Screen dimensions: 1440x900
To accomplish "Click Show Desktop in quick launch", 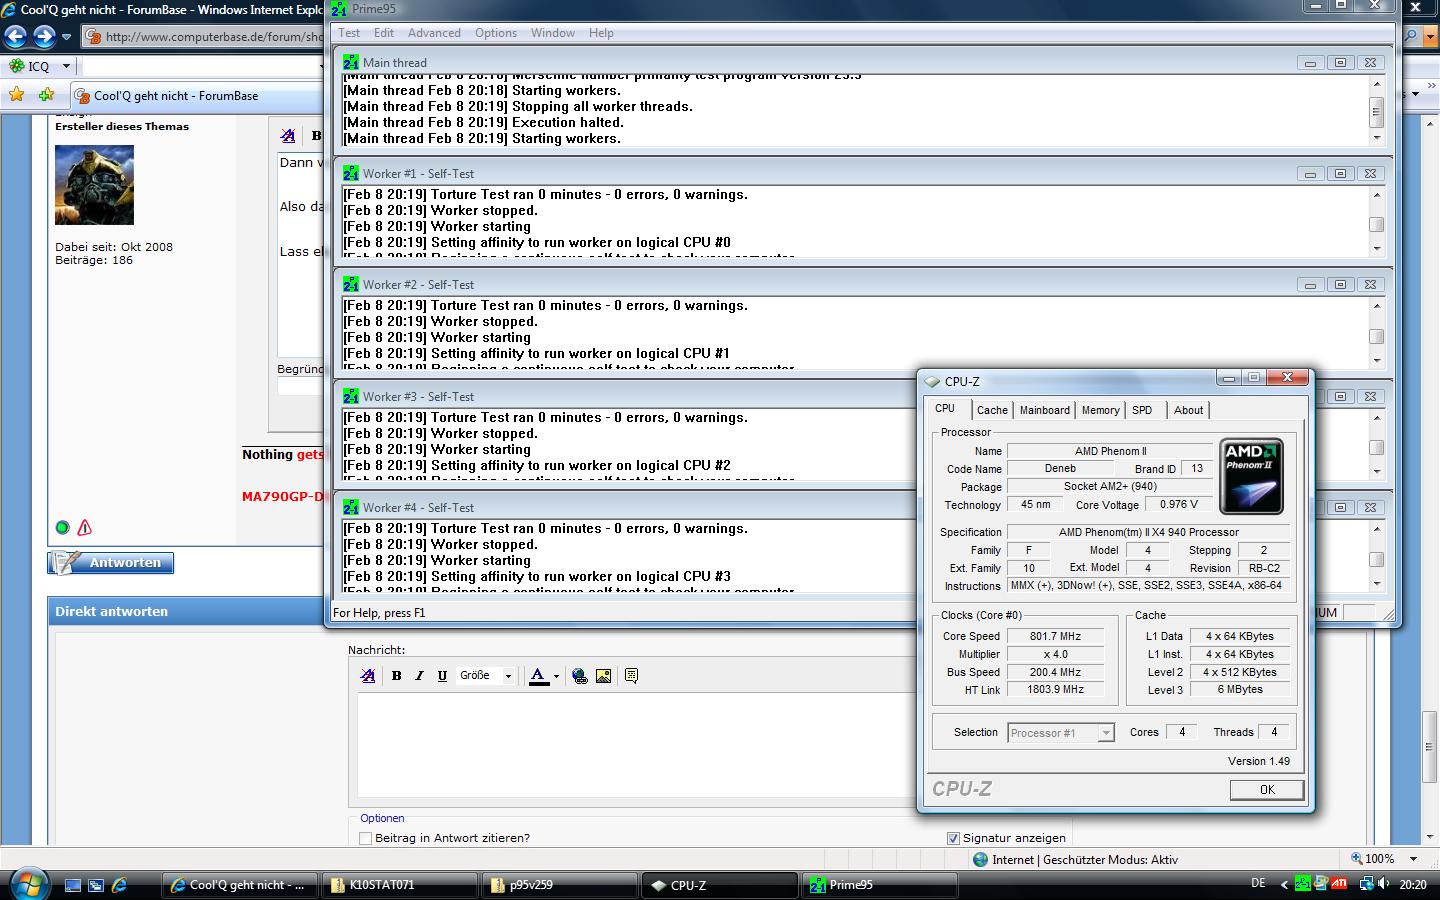I will [x=73, y=885].
